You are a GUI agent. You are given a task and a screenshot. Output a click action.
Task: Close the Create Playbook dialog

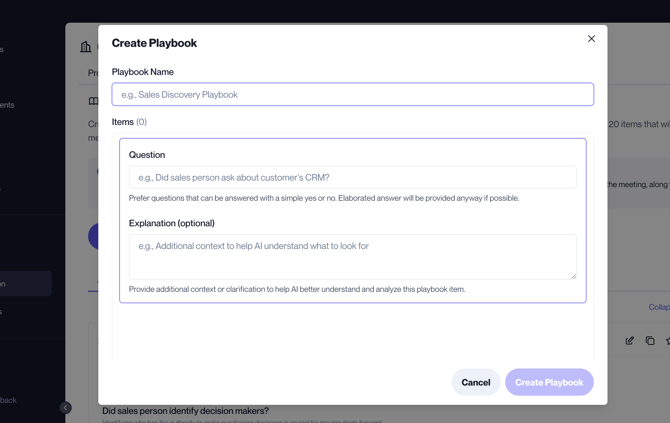coord(591,39)
